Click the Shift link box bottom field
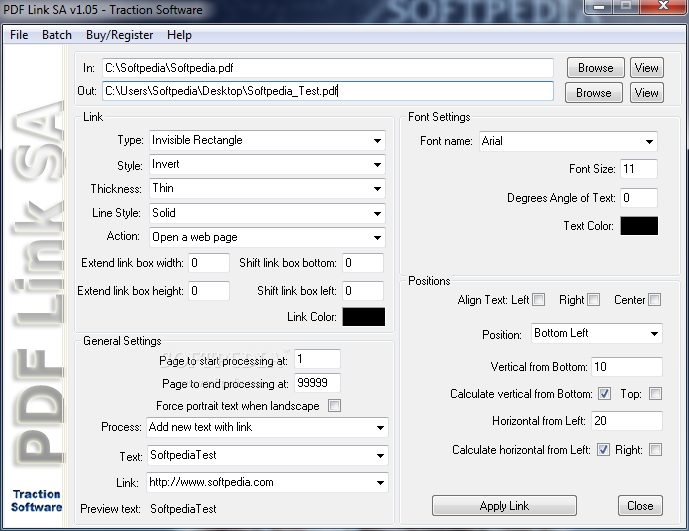The image size is (689, 531). pos(363,263)
